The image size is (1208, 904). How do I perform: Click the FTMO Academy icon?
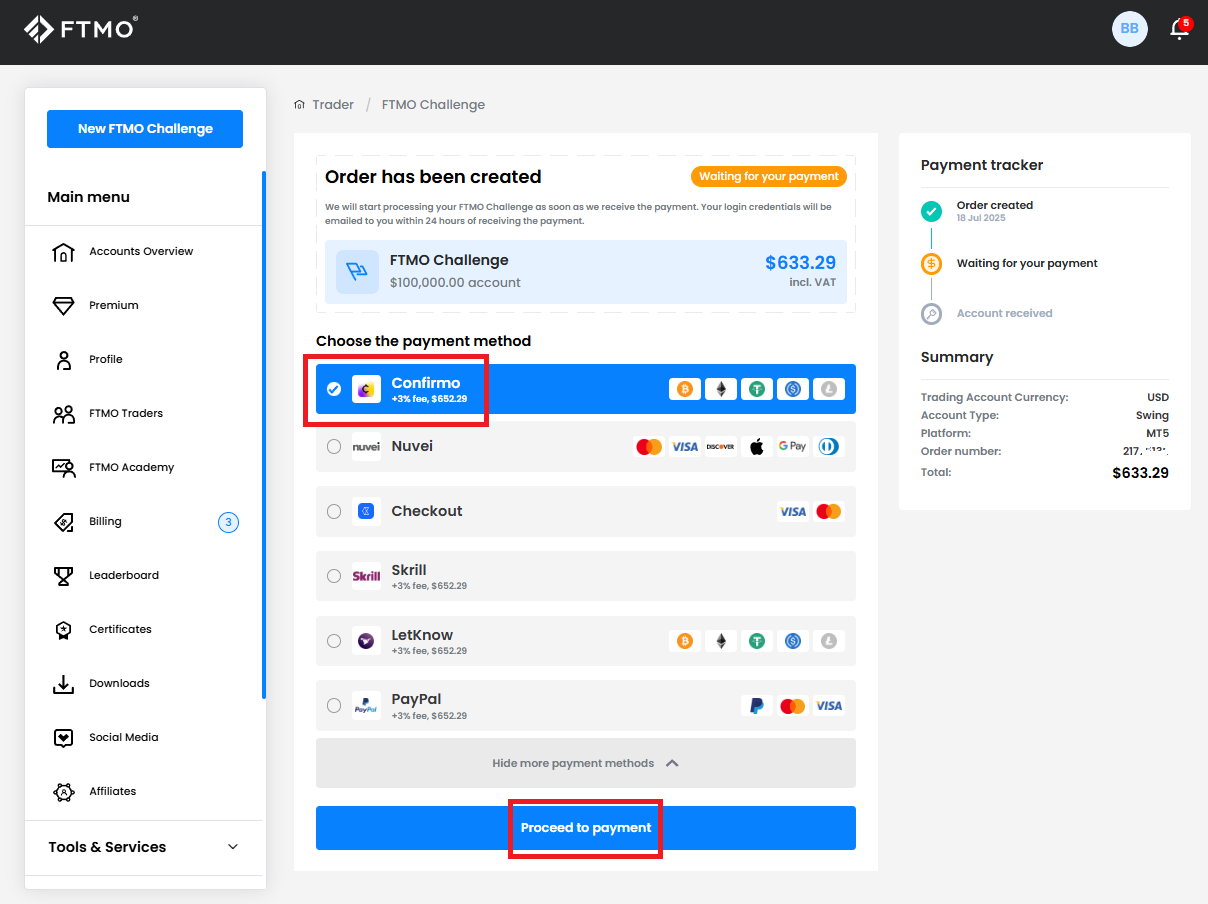pyautogui.click(x=63, y=468)
